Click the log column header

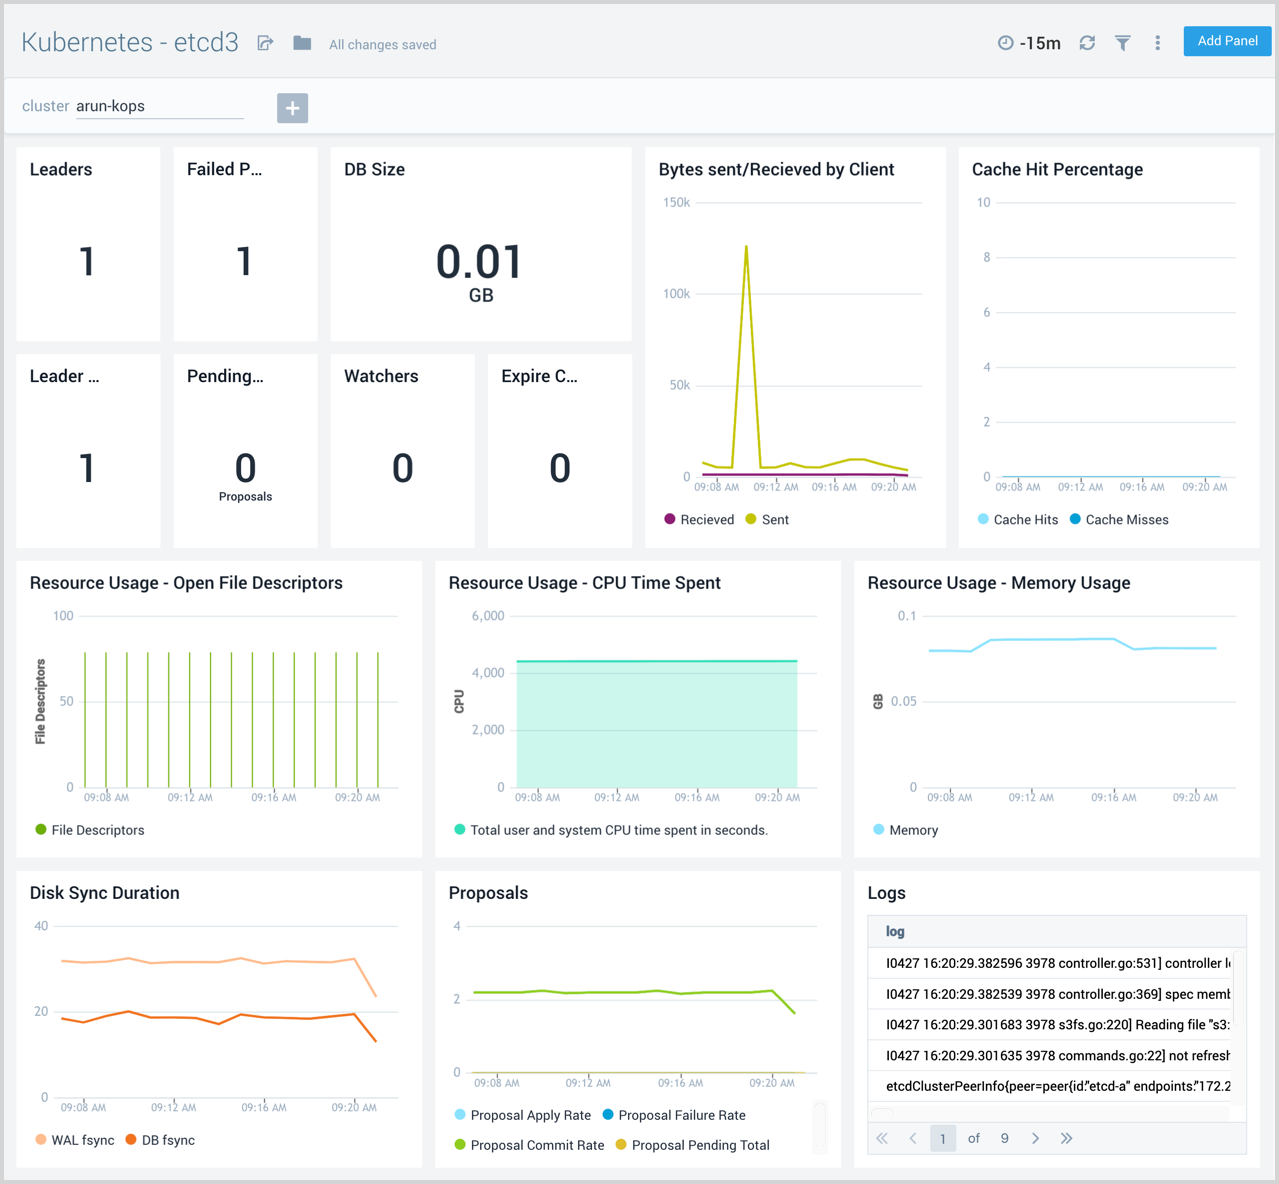[895, 931]
